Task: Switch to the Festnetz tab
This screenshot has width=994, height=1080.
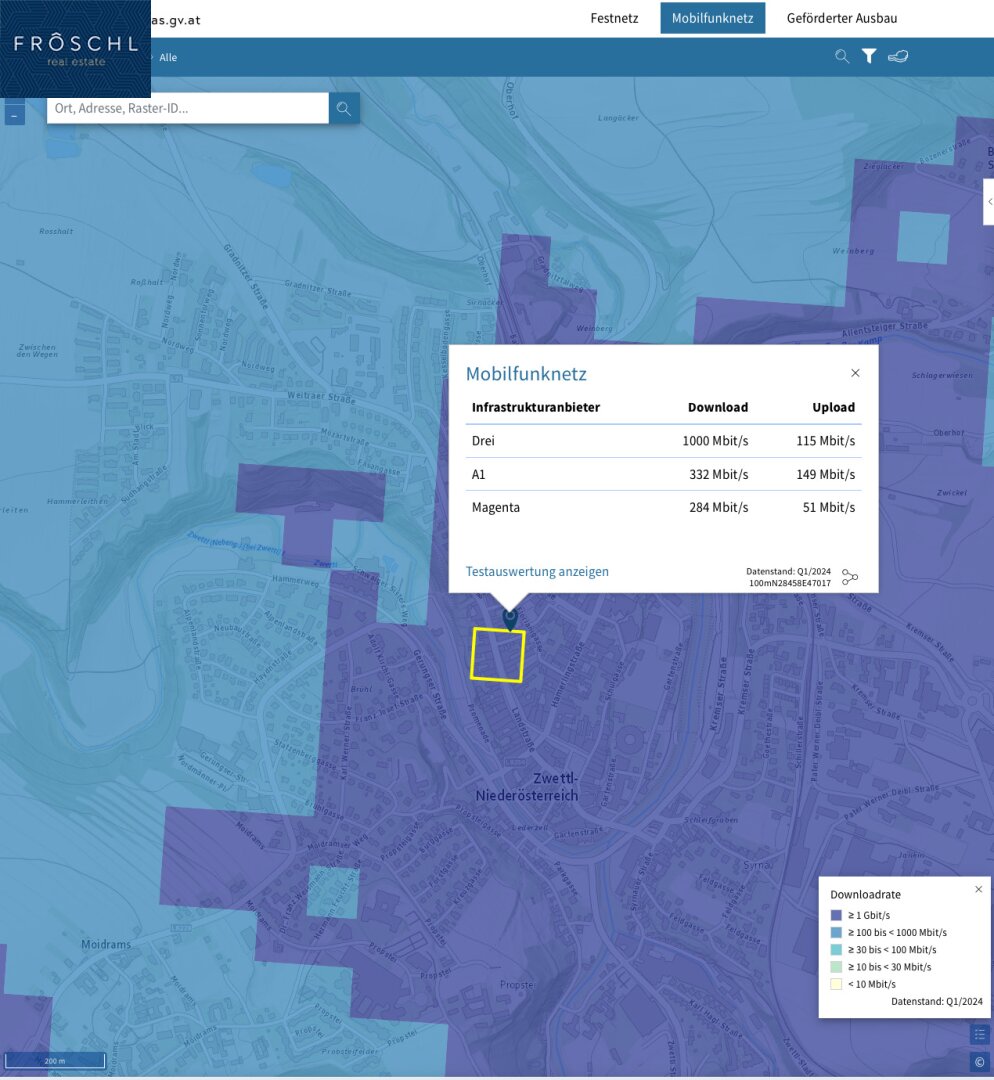Action: 614,19
